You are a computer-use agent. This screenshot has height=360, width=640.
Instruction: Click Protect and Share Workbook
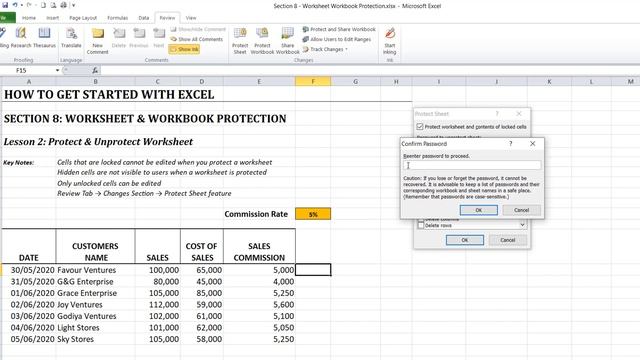point(339,29)
